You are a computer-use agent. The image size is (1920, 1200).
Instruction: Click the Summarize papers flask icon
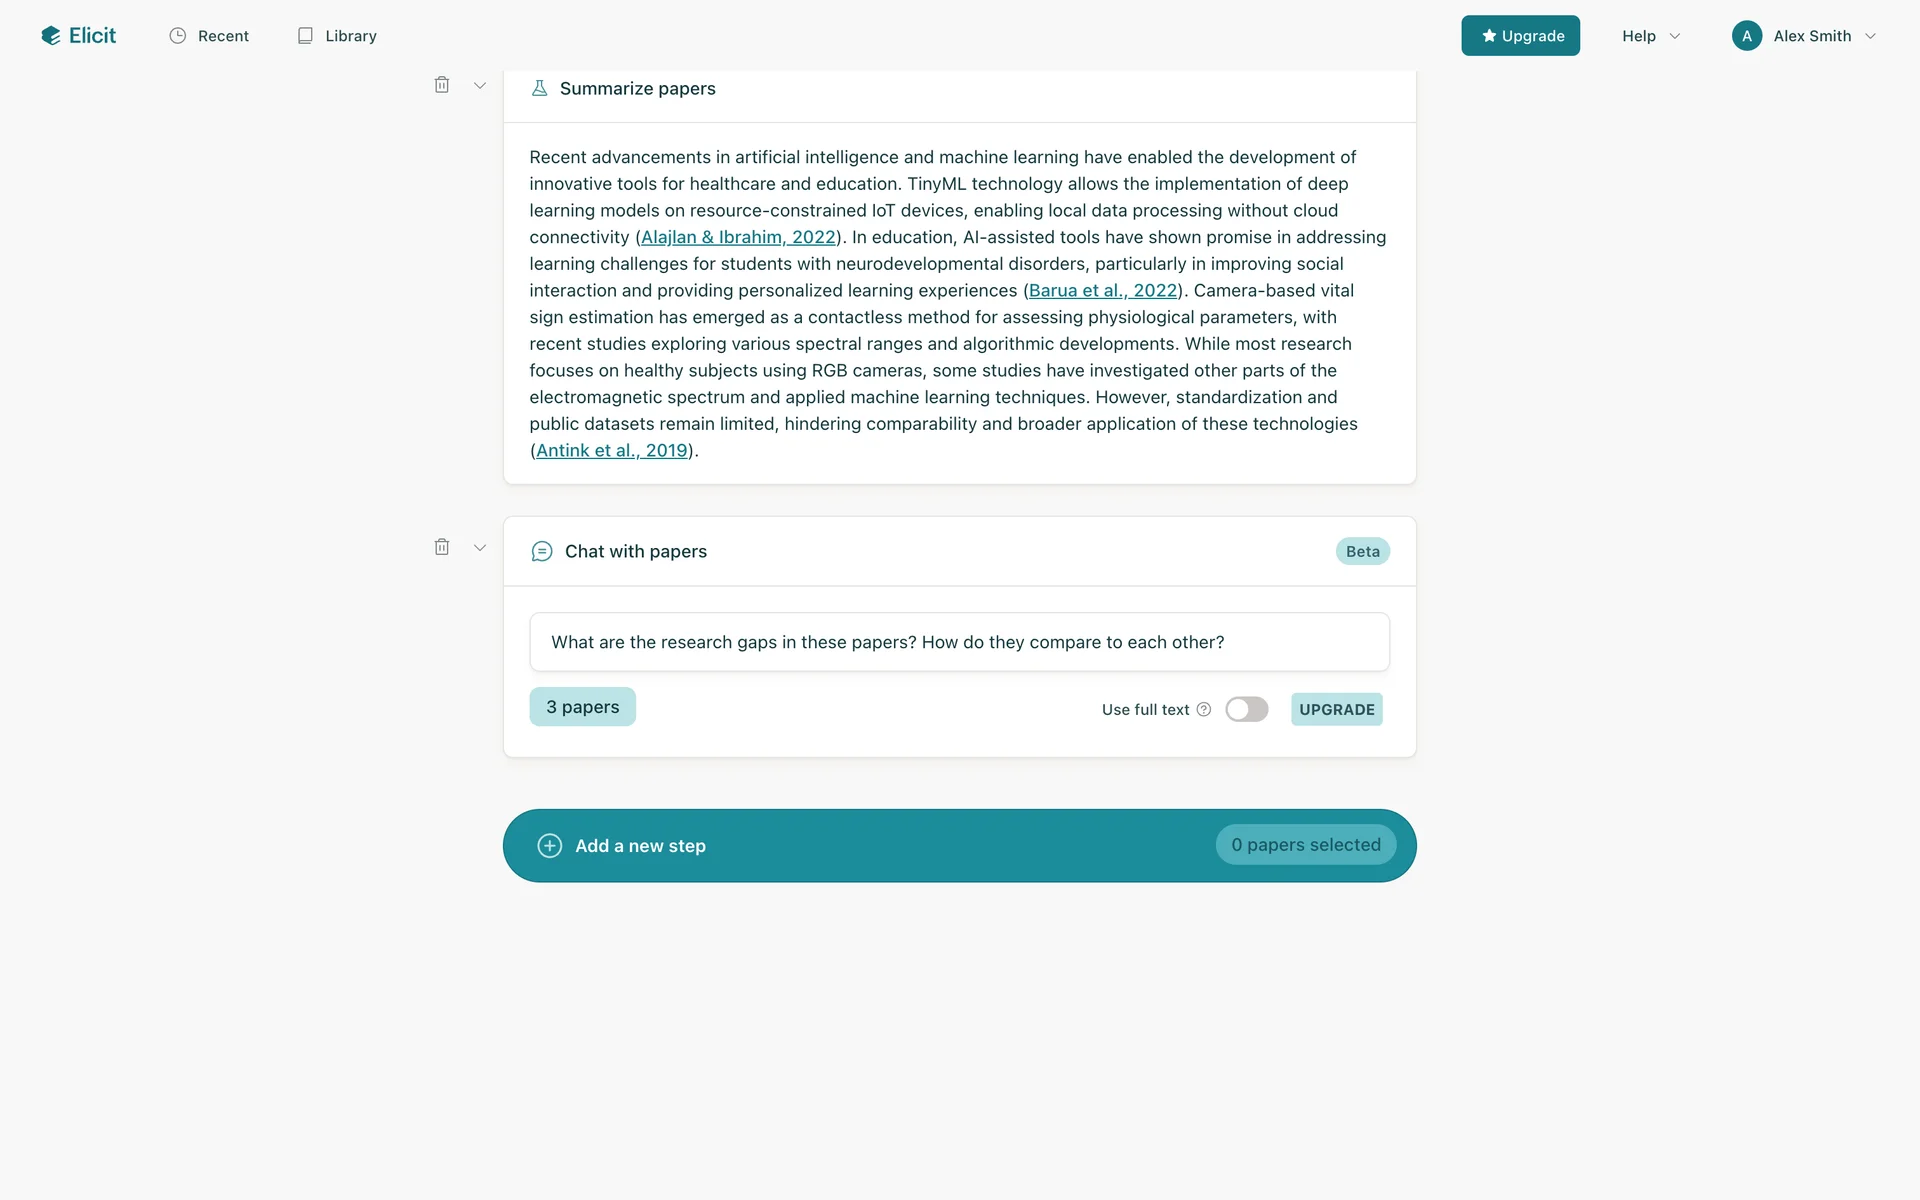click(x=539, y=88)
